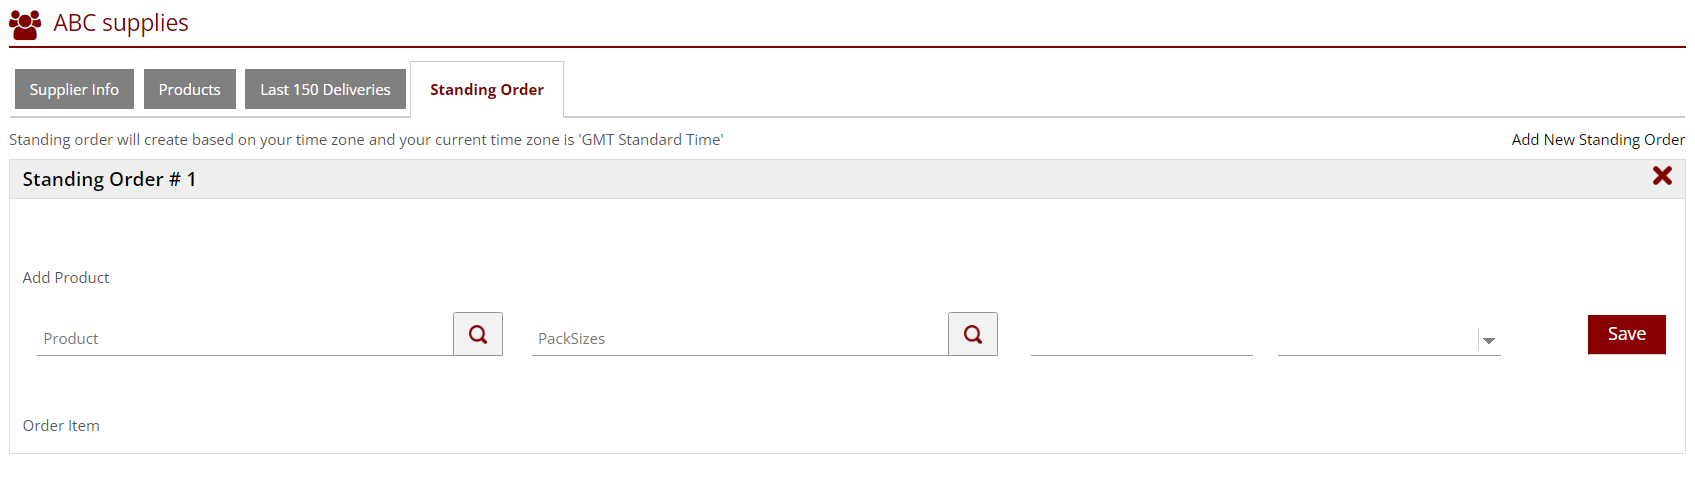The height and width of the screenshot is (486, 1695).
Task: Select the Standing Order tab
Action: (486, 90)
